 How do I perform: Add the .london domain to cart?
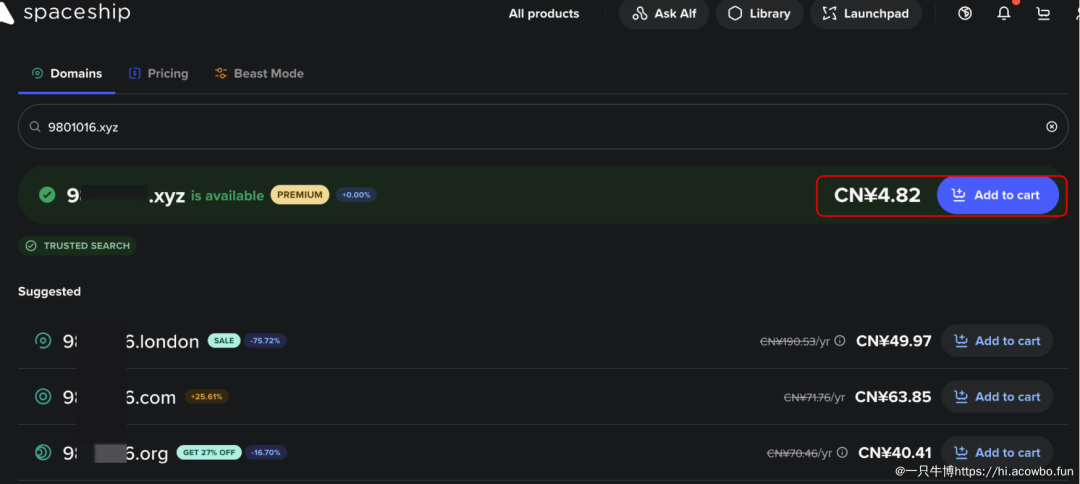(997, 341)
